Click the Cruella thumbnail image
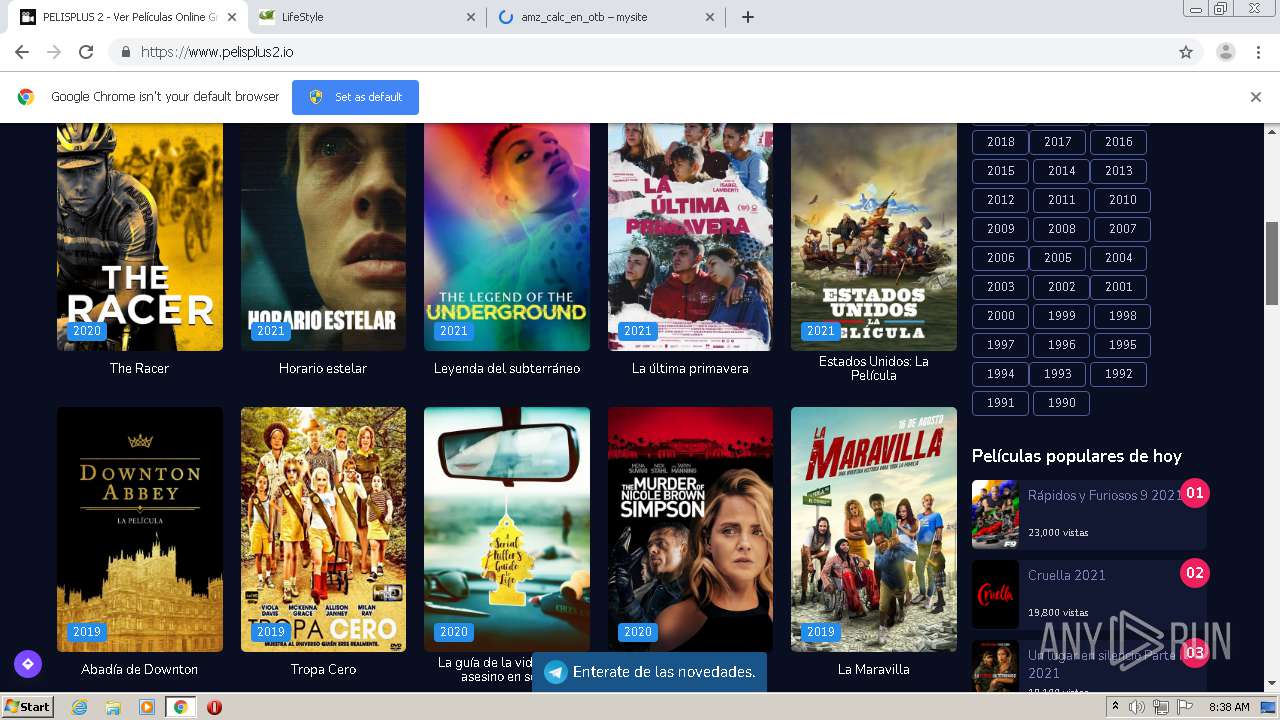1280x720 pixels. tap(995, 594)
